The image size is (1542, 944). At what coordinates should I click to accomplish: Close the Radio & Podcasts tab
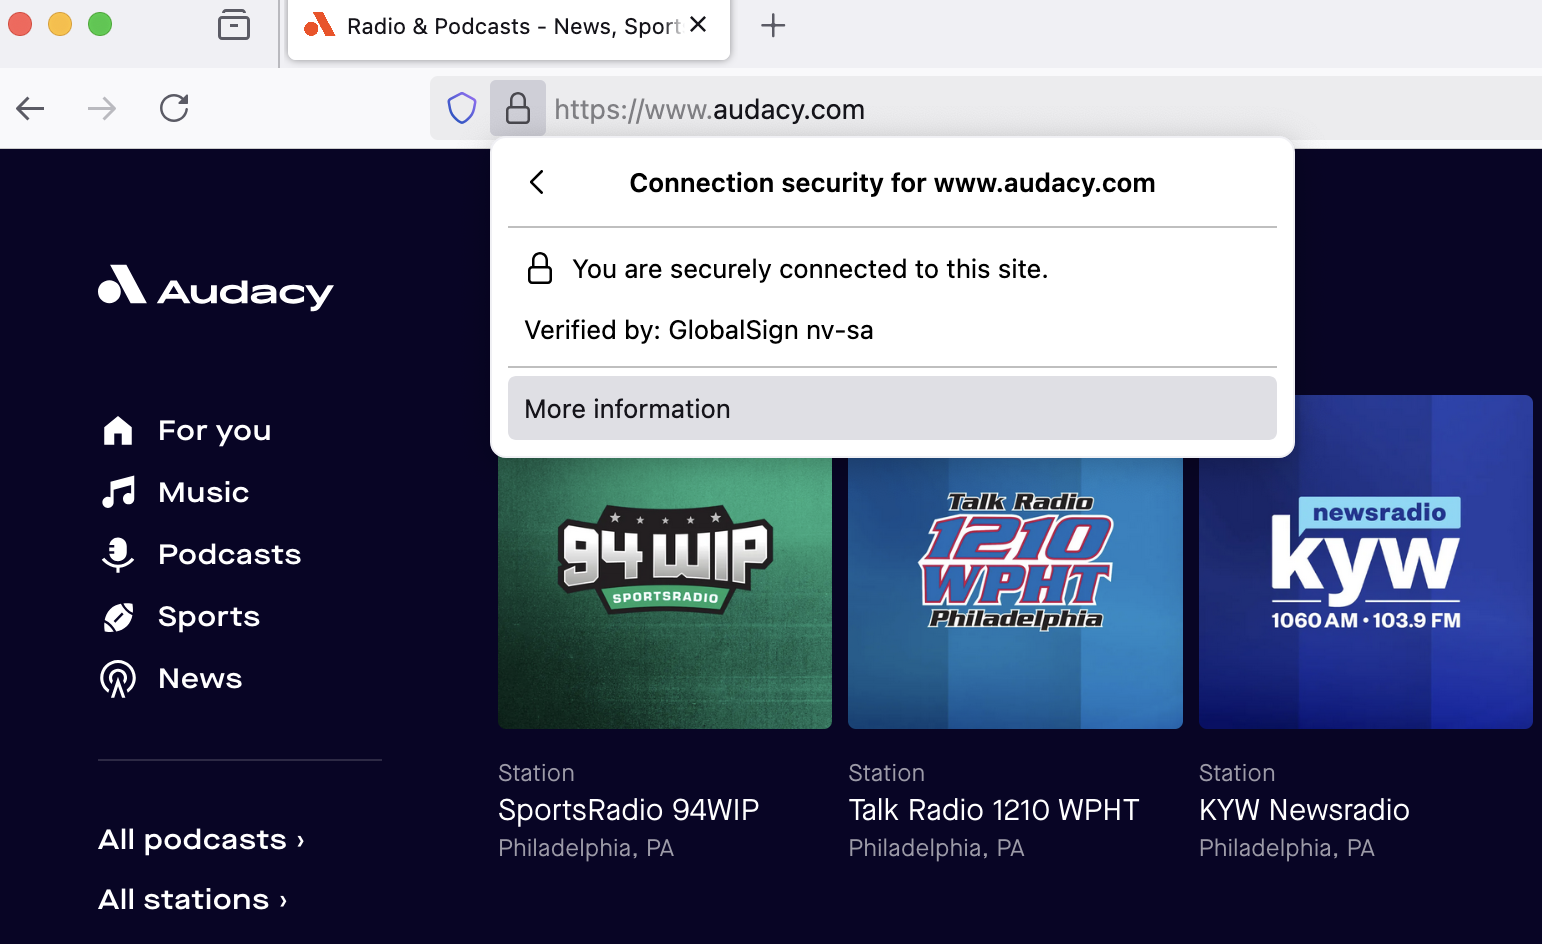(x=699, y=25)
